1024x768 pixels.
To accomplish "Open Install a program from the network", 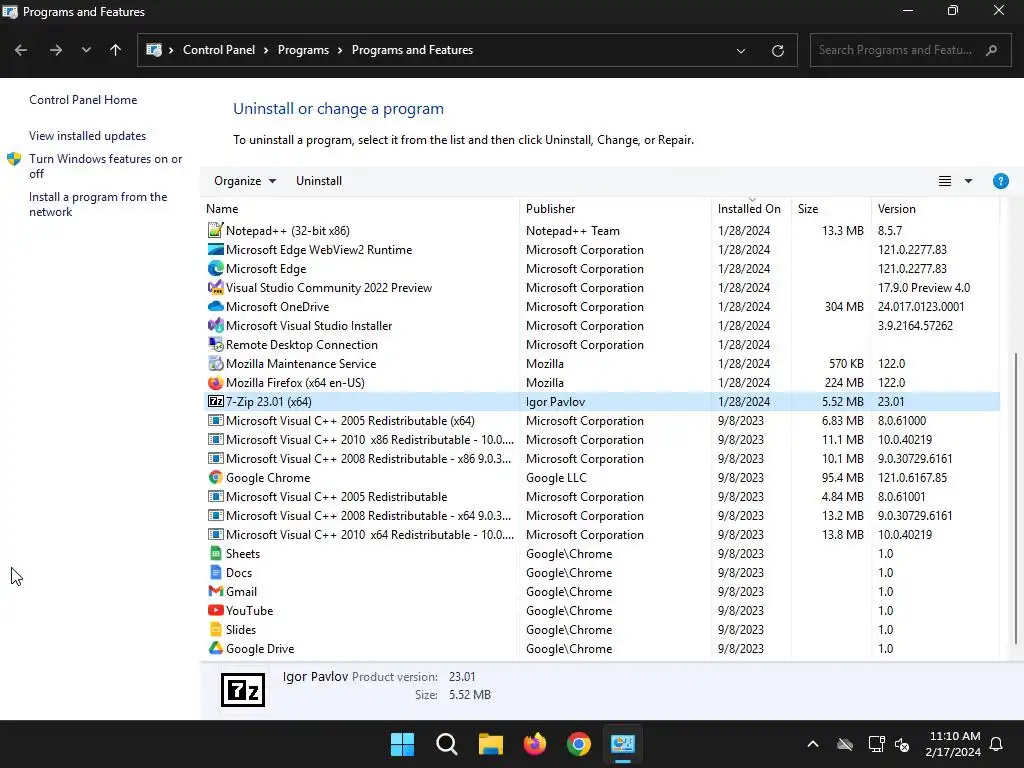I will pos(98,204).
